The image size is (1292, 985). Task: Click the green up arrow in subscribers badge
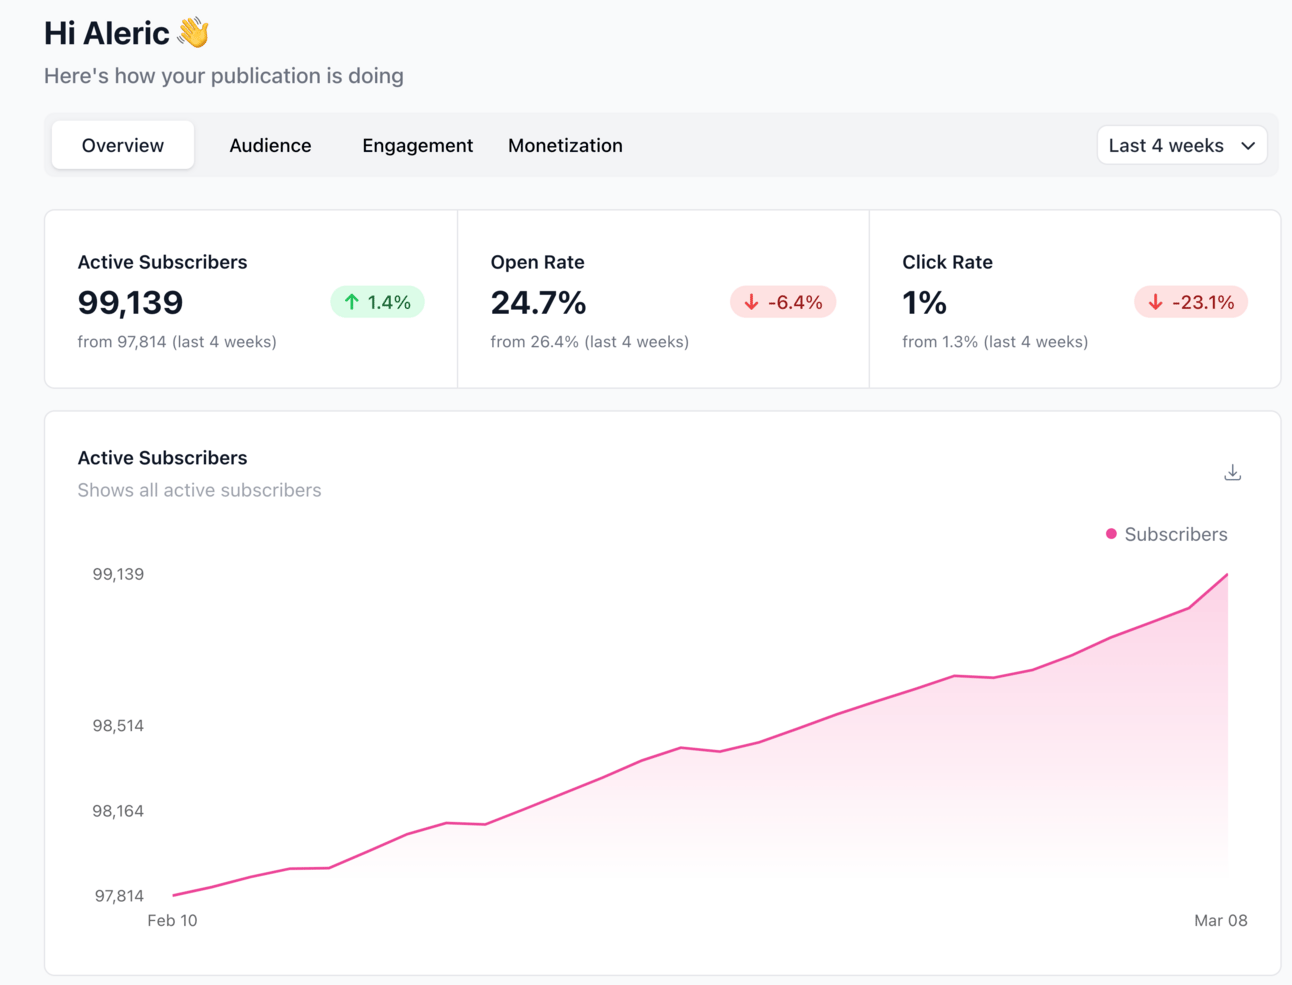click(352, 302)
